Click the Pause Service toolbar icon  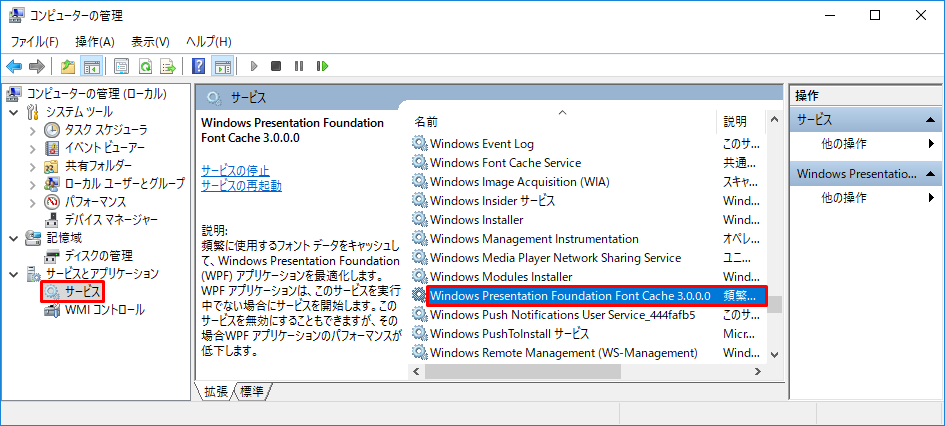point(299,66)
